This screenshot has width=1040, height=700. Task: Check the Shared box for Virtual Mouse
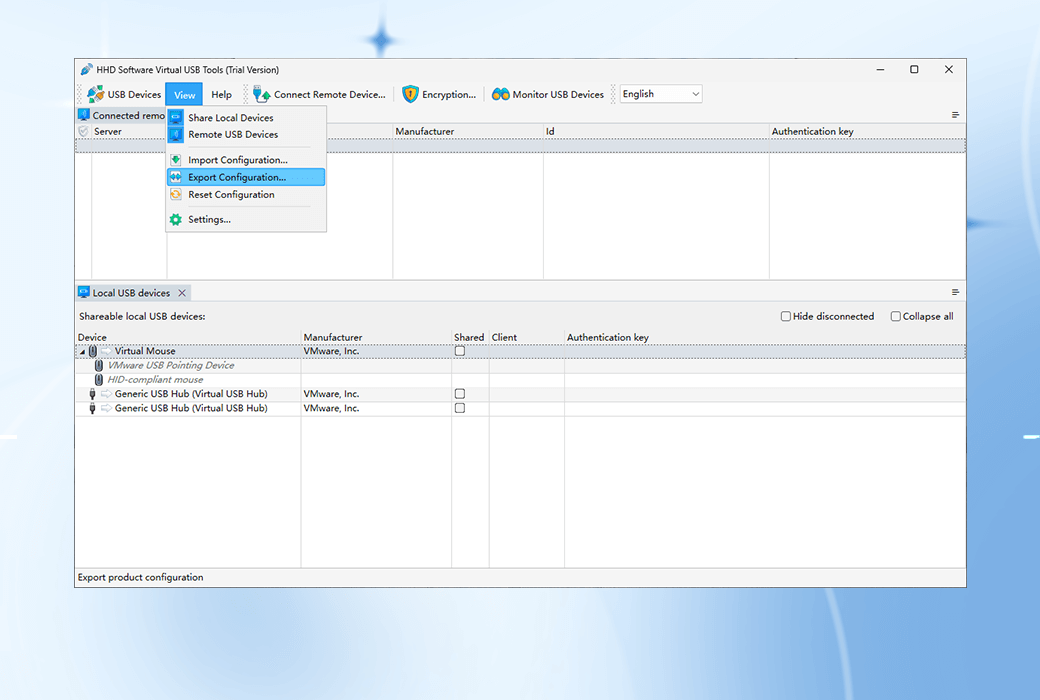[x=459, y=351]
